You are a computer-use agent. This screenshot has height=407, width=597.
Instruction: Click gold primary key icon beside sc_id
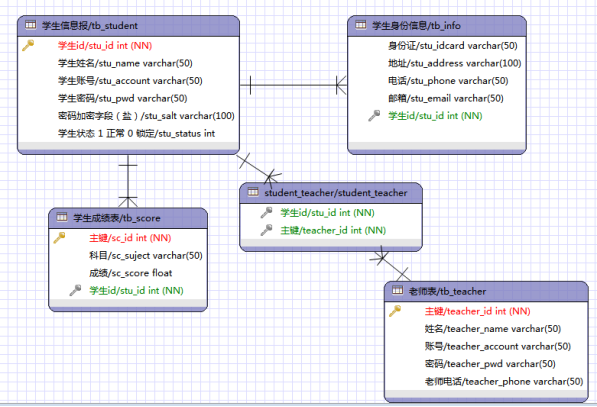coord(59,238)
